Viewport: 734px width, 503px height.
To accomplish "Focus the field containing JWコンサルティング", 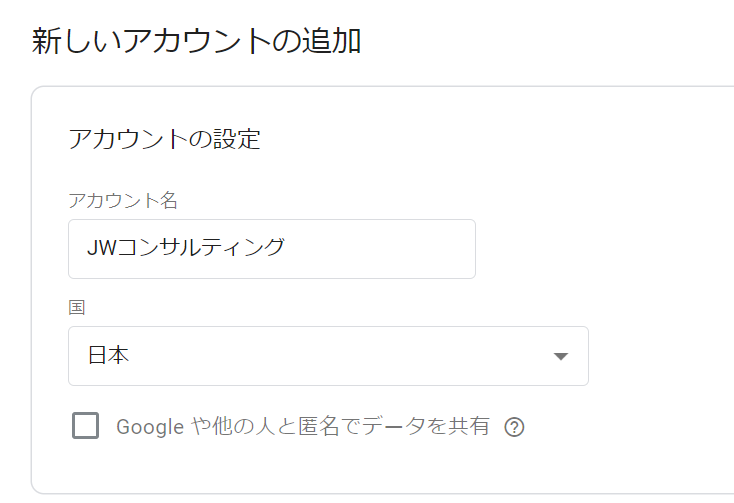I will [x=271, y=249].
